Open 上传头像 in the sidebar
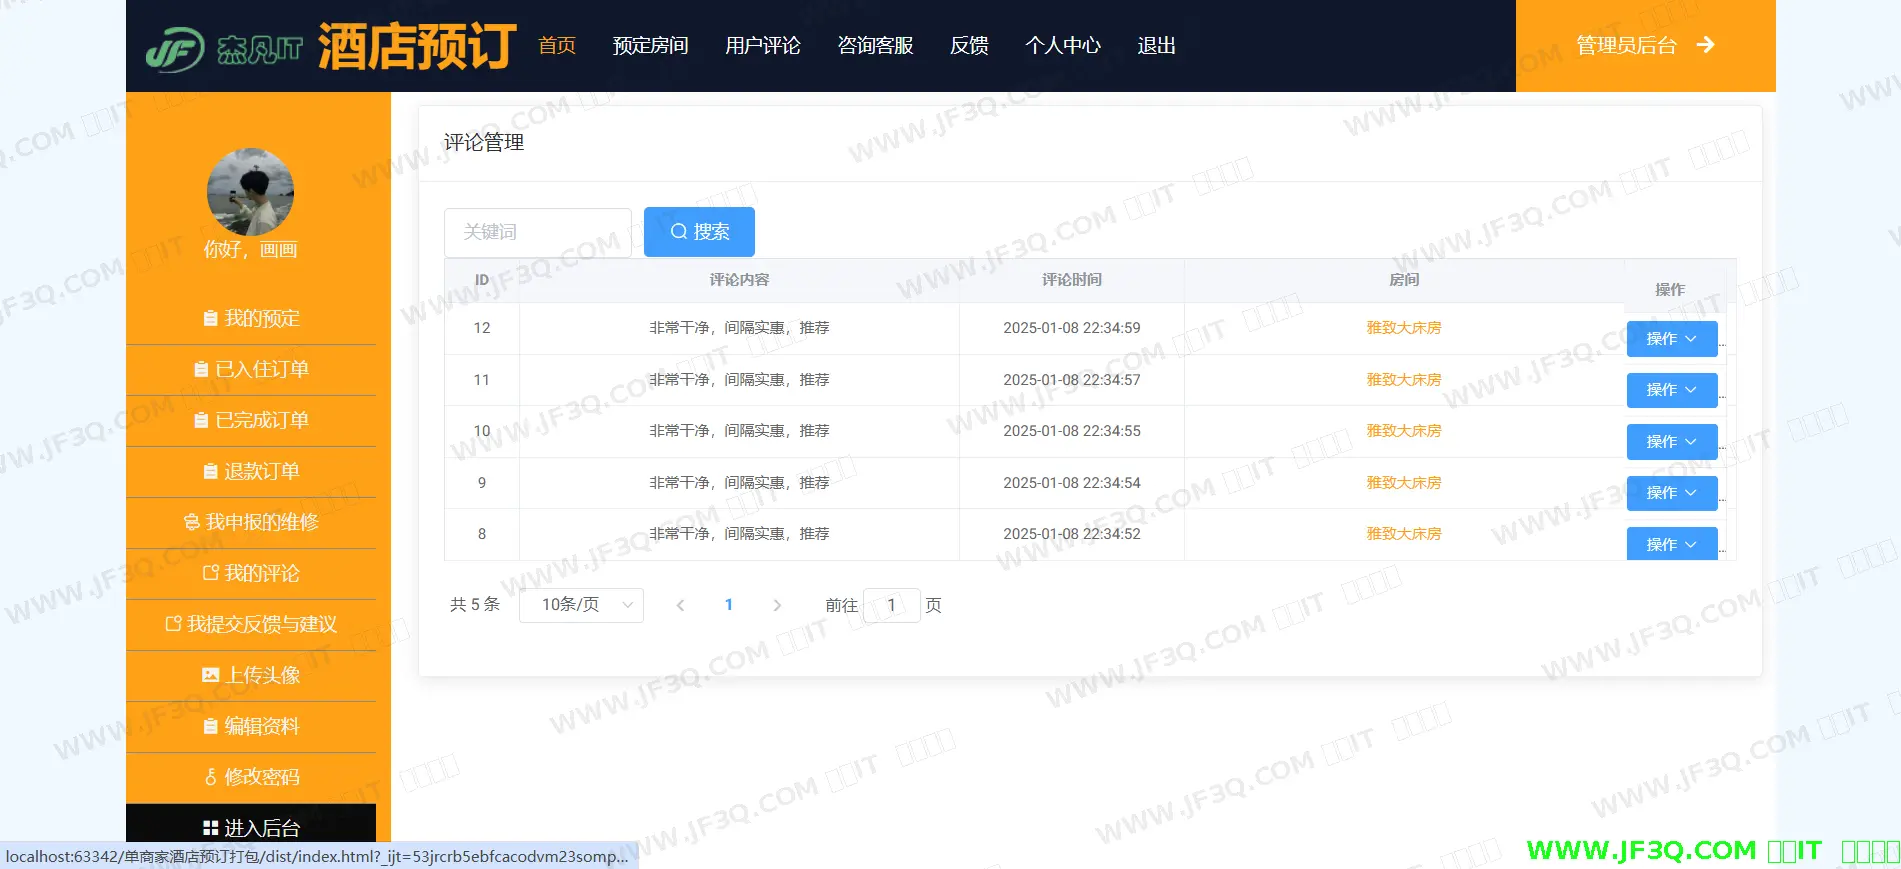The image size is (1901, 869). 251,675
